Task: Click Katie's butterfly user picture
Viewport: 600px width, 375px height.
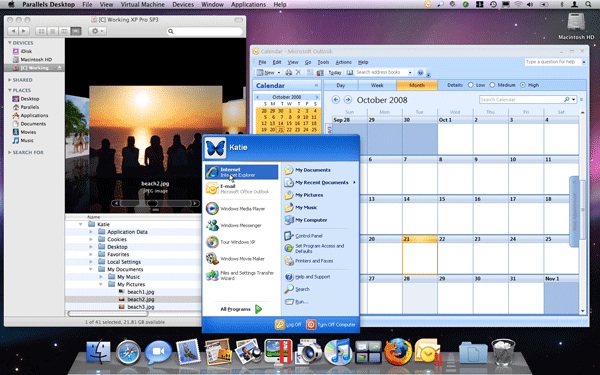Action: coord(215,148)
